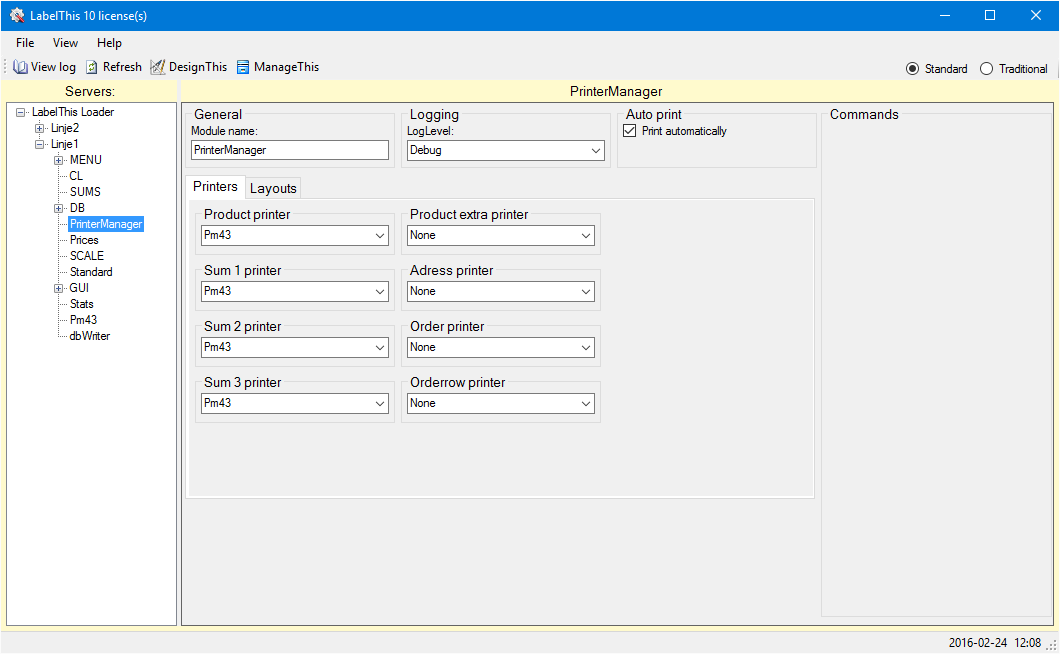Open DesignThis from the toolbar

coord(158,67)
